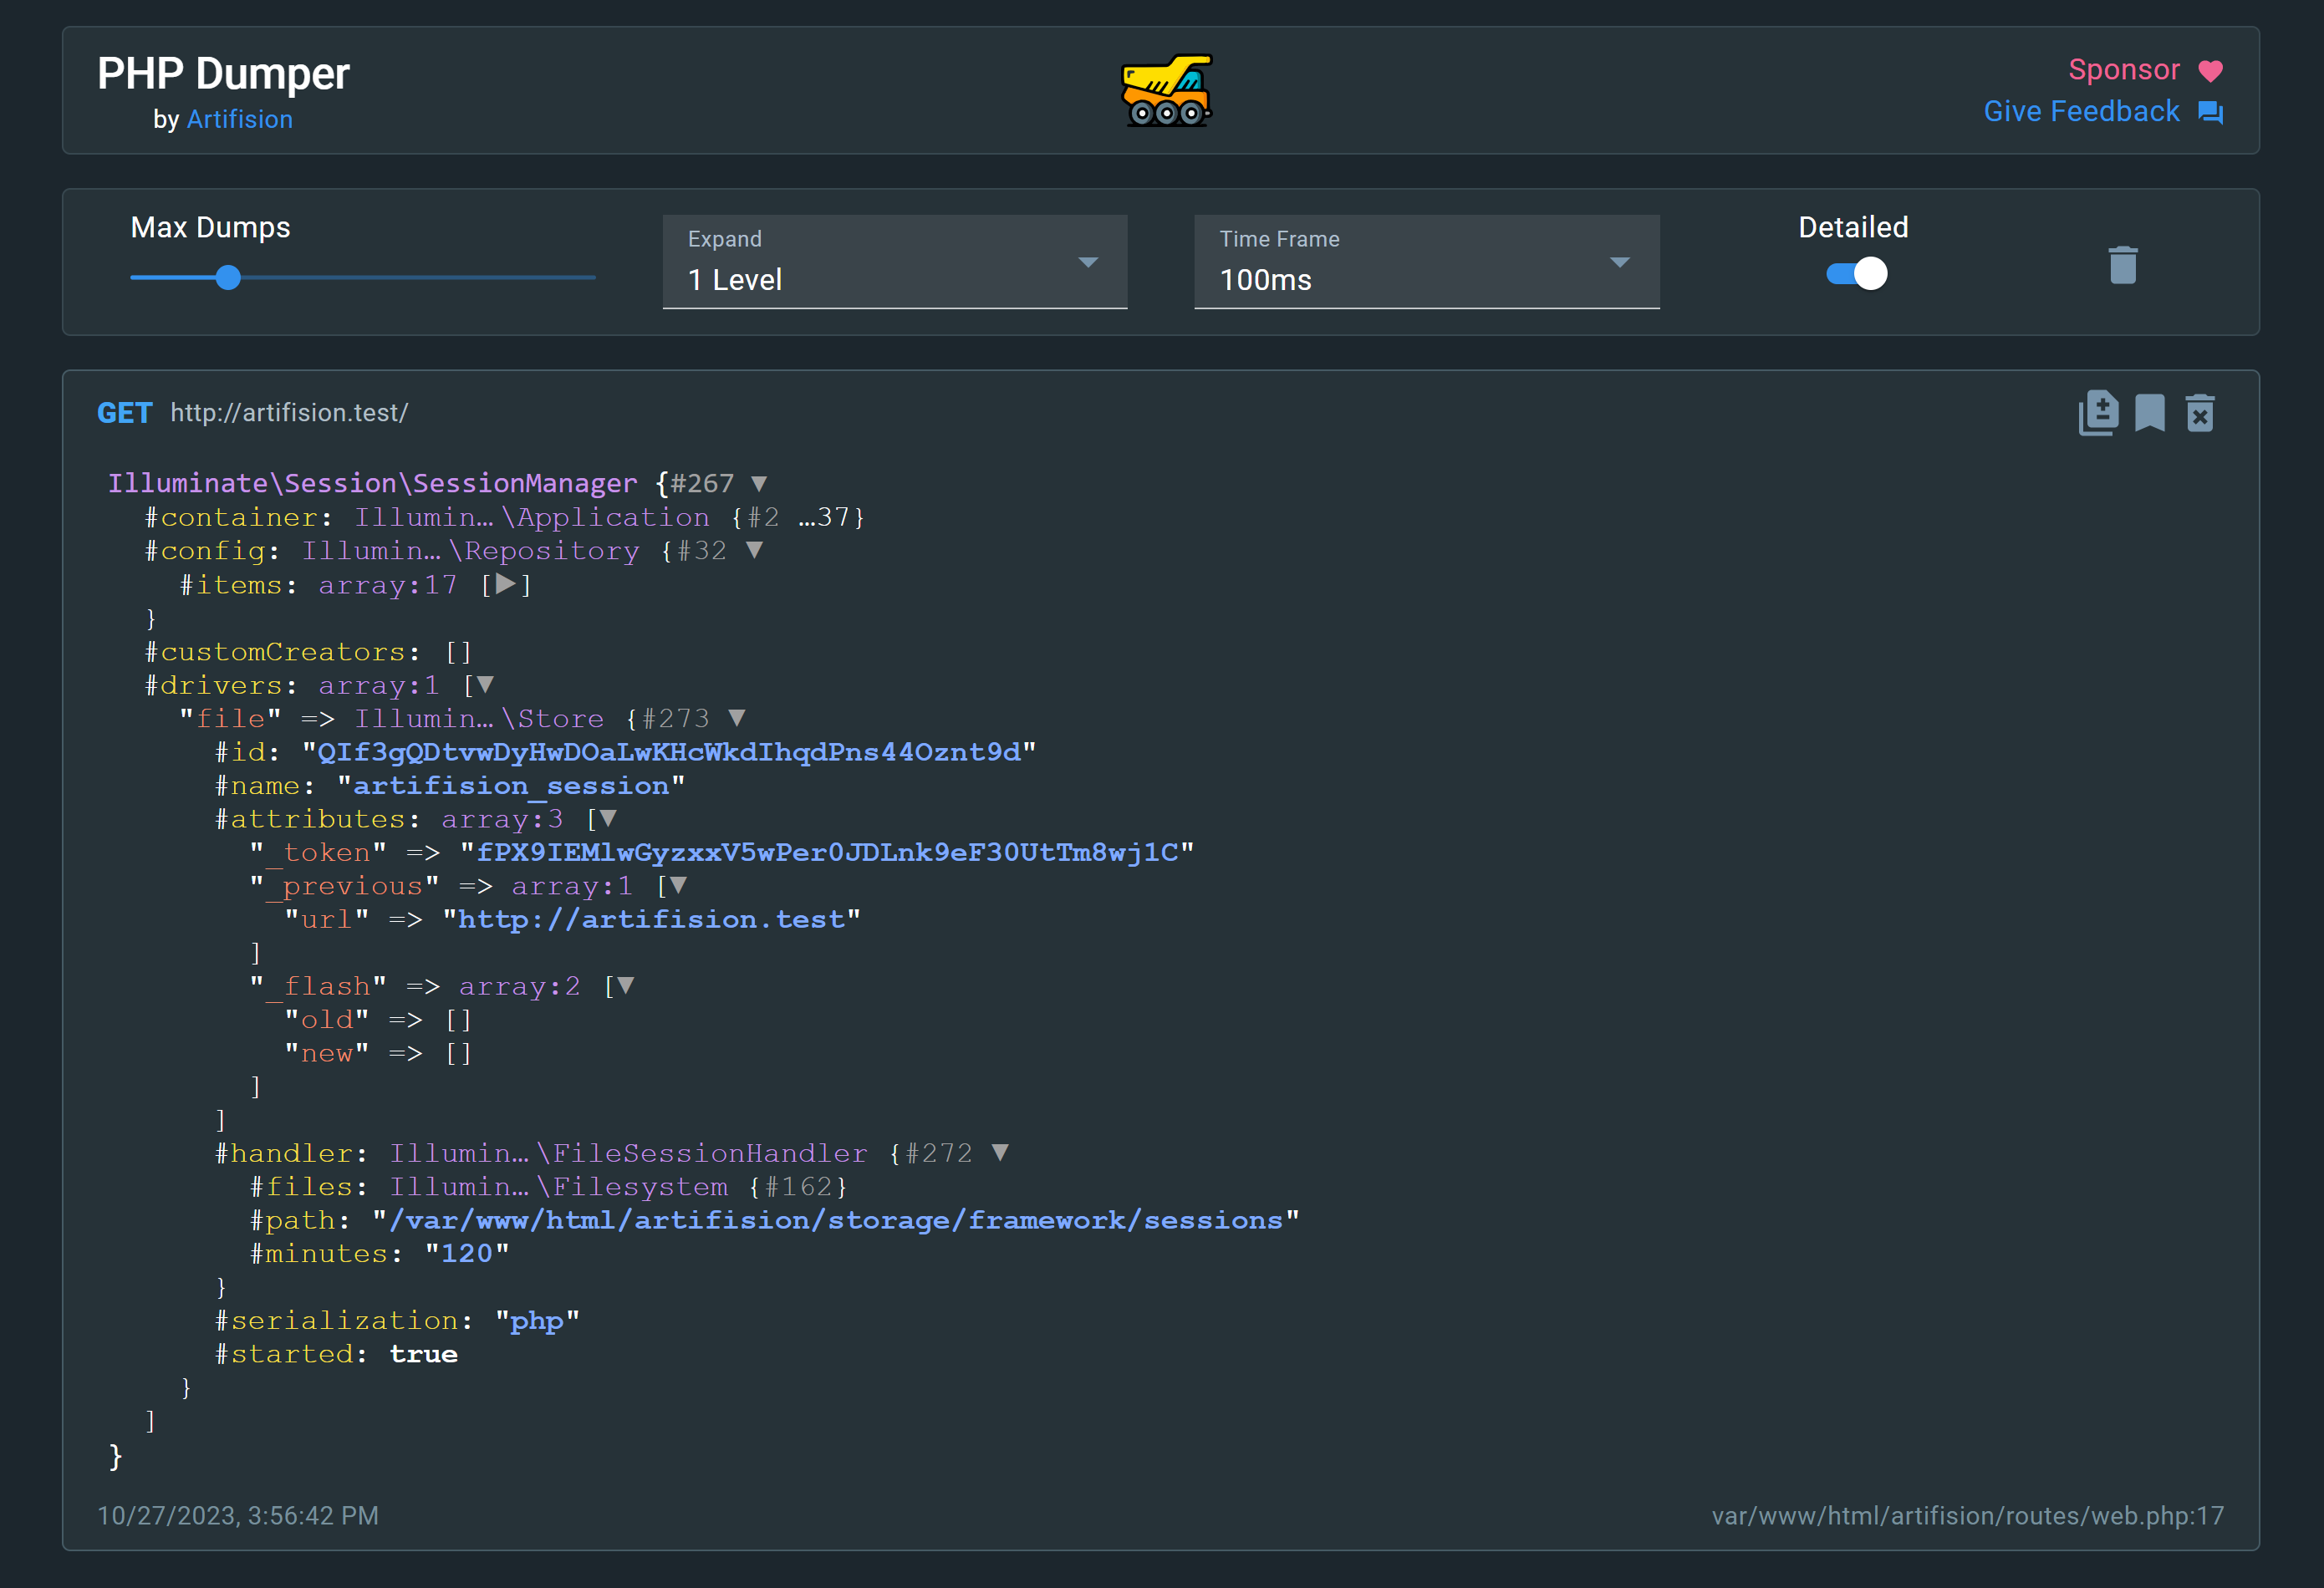Collapse the SessionManager #267 object
Screen dimensions: 2324x1588
759,483
